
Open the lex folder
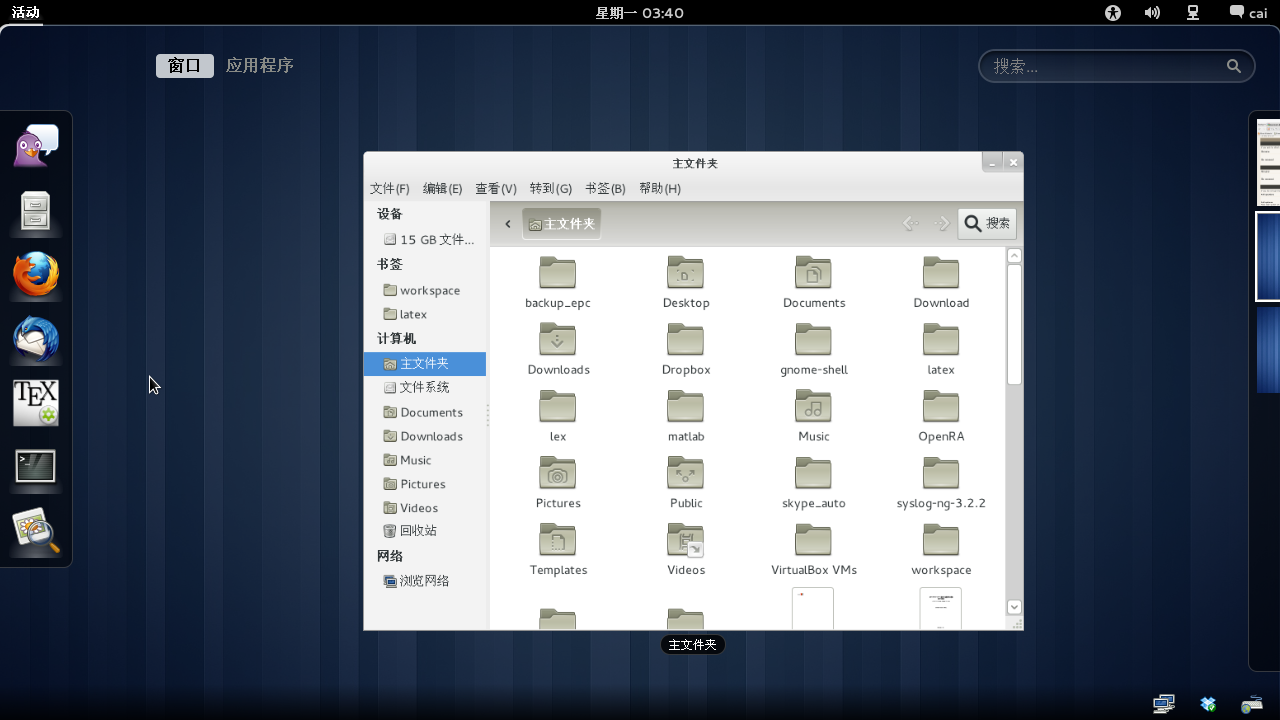click(x=558, y=417)
